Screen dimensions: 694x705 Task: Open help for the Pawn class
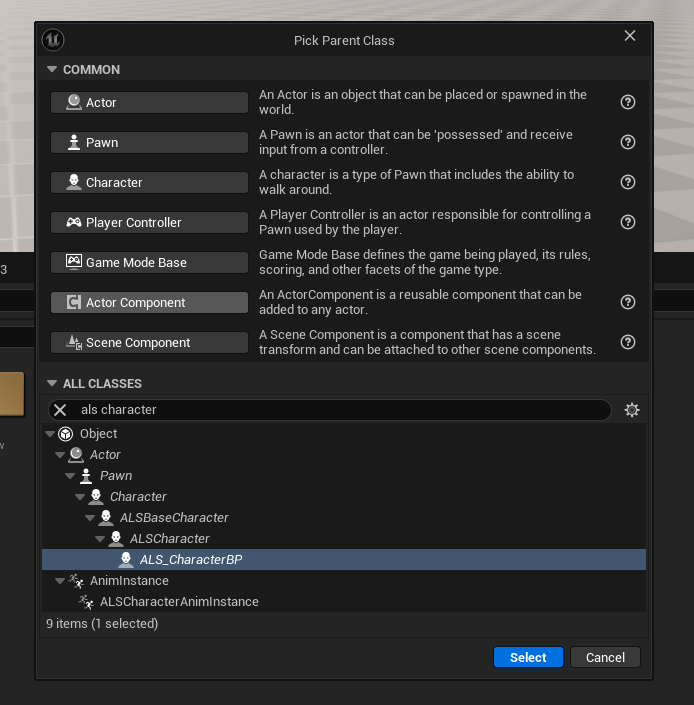tap(627, 142)
